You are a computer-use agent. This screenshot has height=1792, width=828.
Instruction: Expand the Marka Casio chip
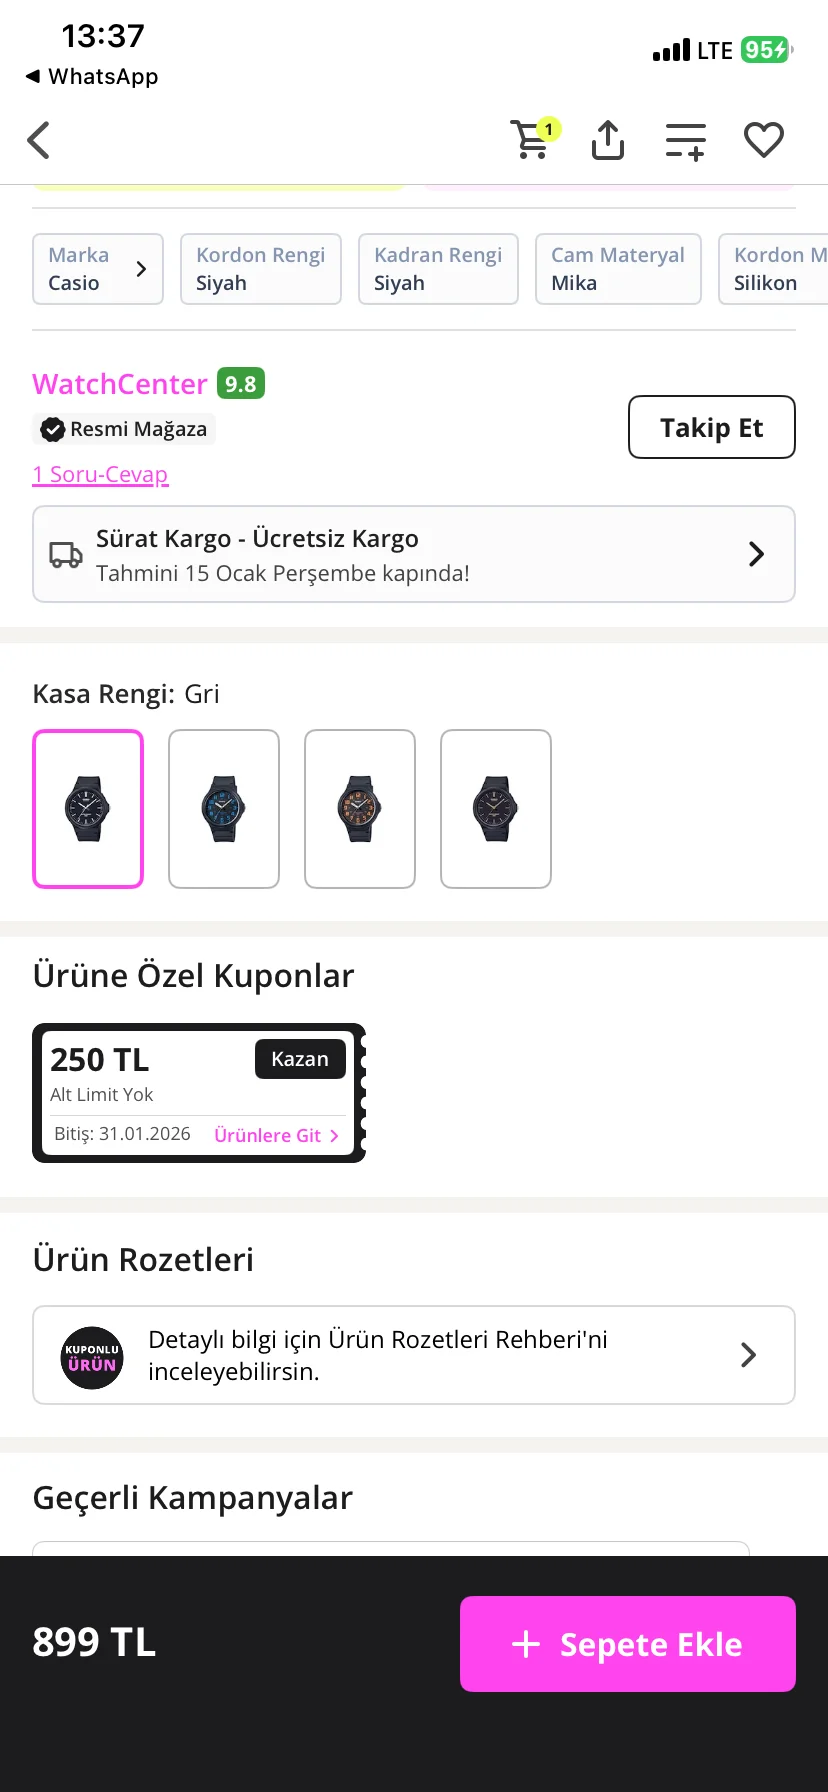(x=98, y=269)
